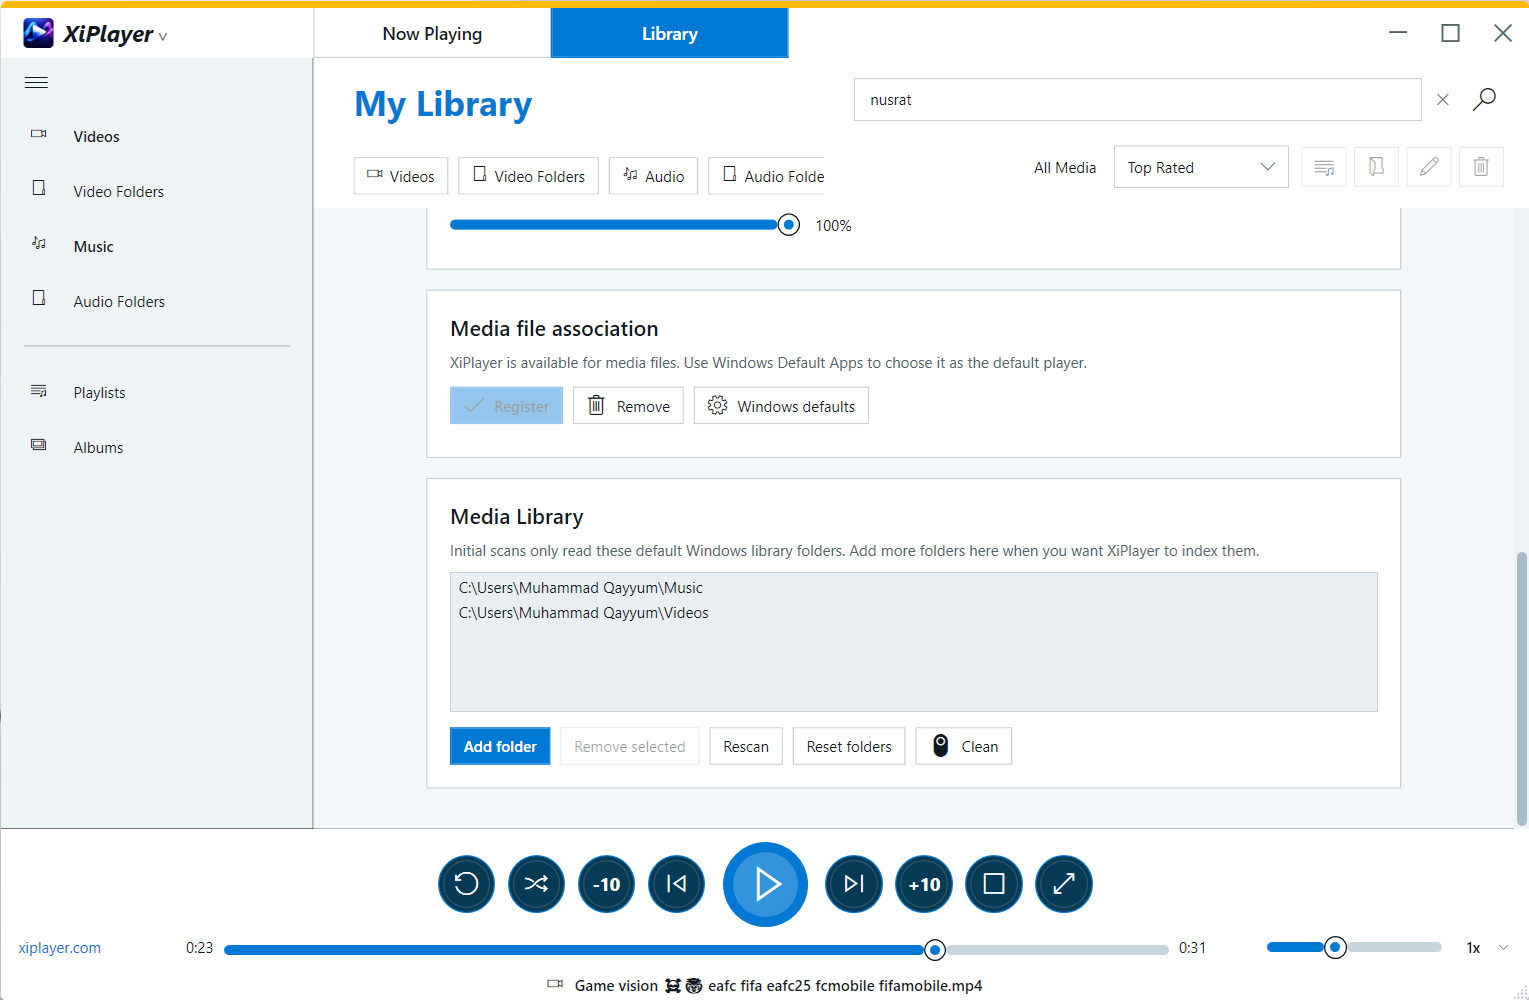Click the elapsed time 0:23 label
1529x1000 pixels.
coord(199,948)
